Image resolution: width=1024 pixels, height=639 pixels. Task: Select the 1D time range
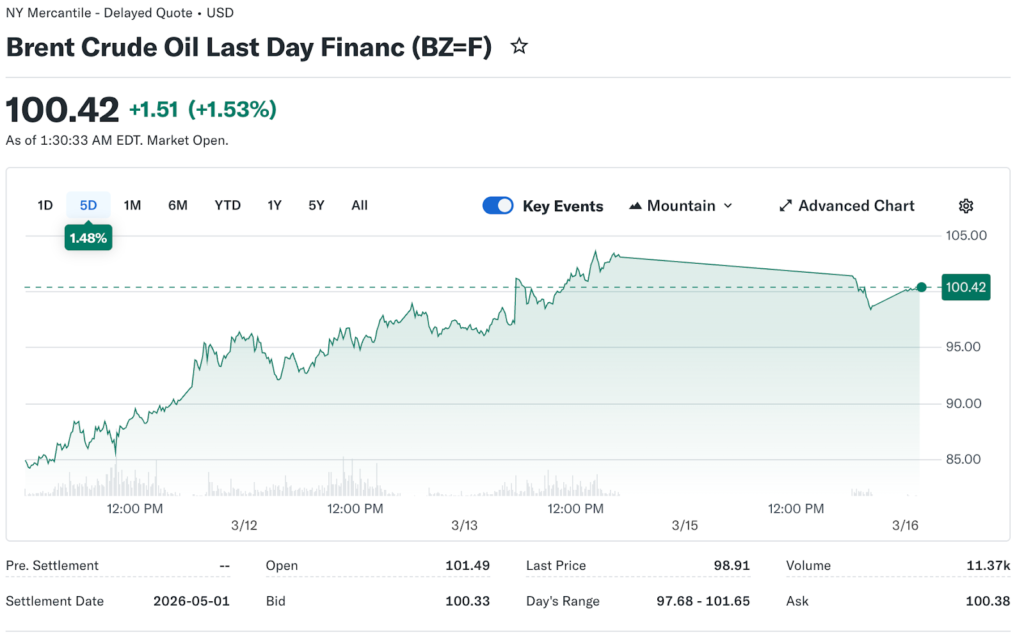[x=45, y=205]
